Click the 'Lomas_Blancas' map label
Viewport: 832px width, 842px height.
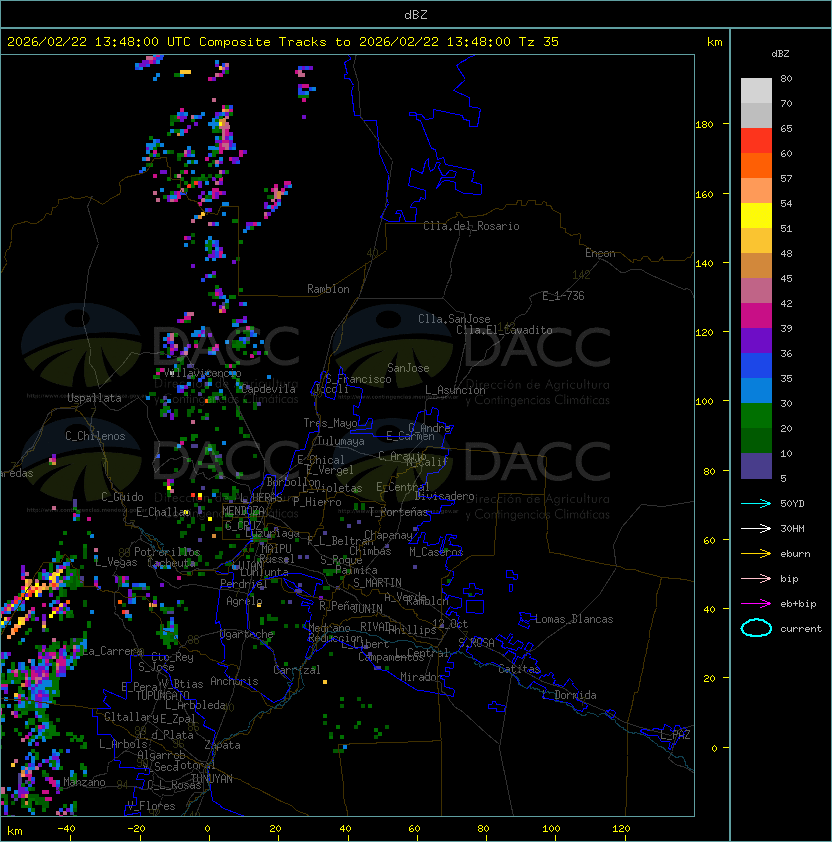574,619
